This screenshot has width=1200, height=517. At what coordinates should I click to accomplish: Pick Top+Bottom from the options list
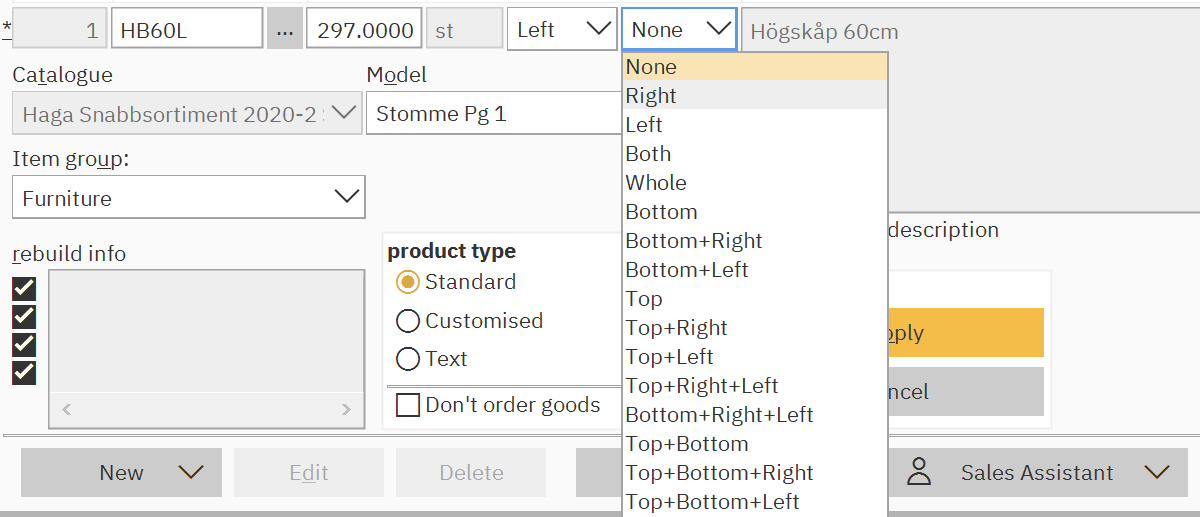click(687, 444)
